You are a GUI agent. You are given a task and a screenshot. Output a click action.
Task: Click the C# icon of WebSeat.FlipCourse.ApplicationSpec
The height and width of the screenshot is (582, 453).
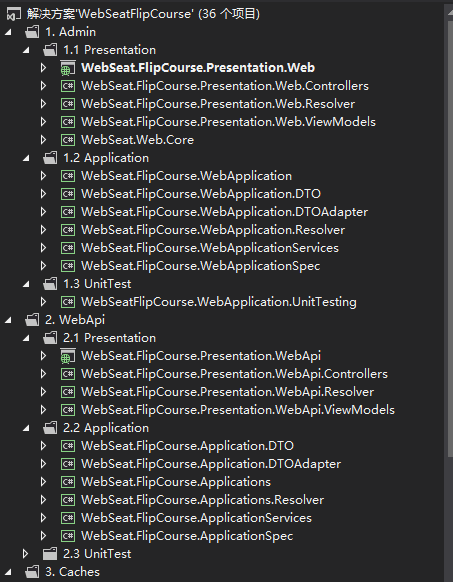point(68,536)
